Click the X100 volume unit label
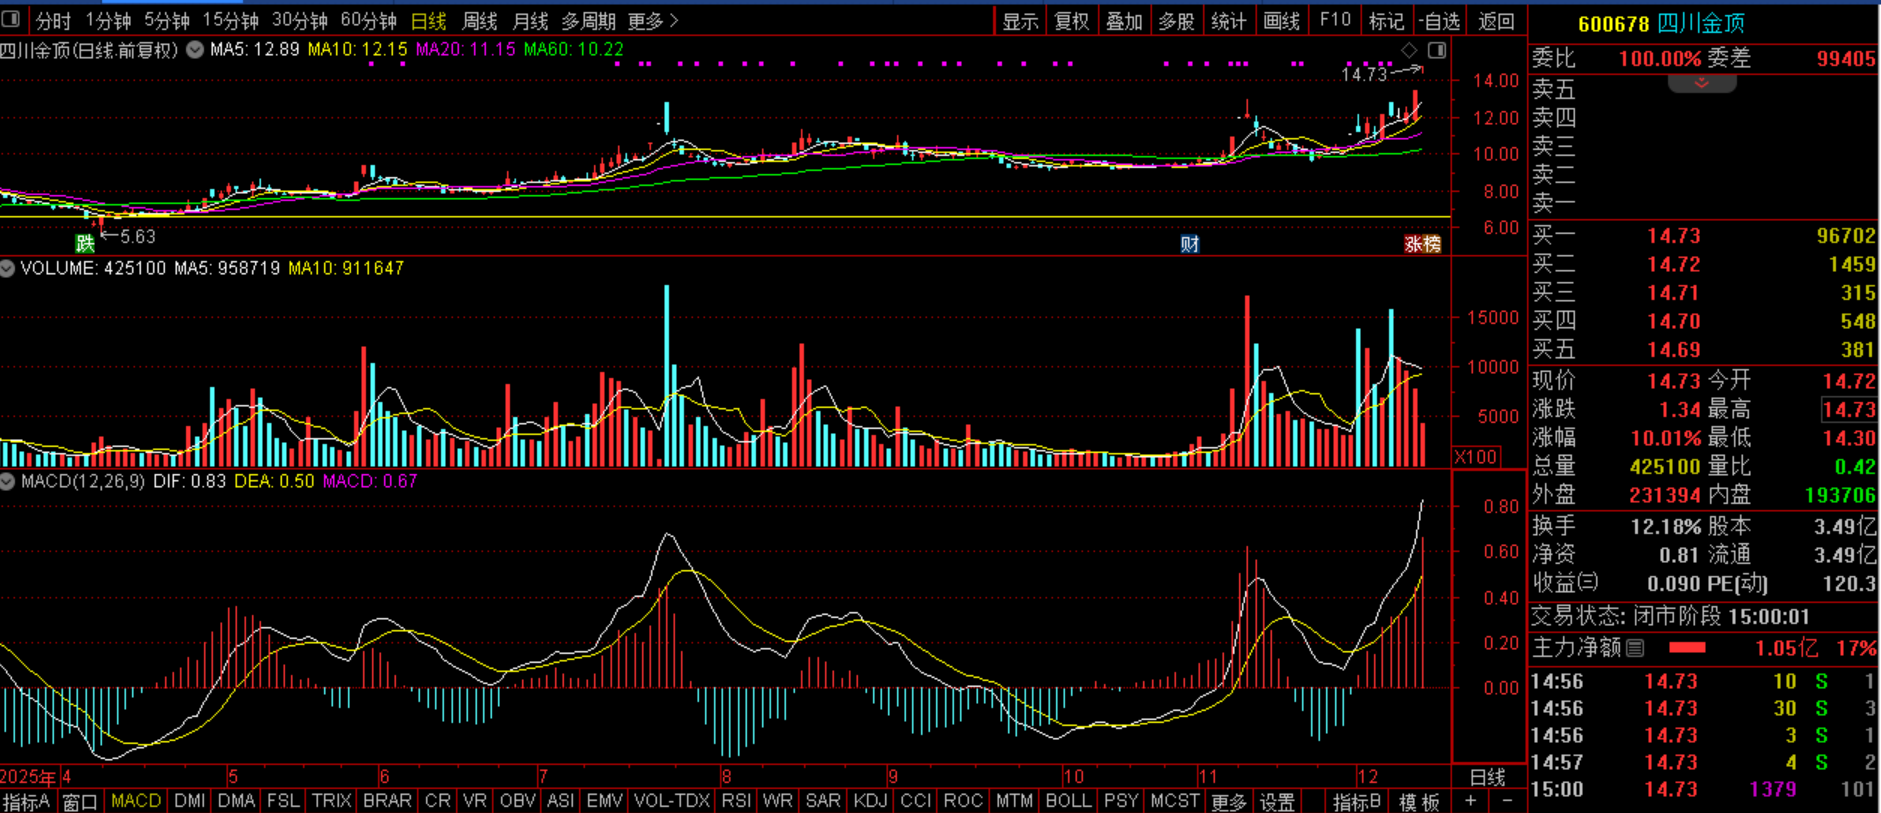This screenshot has height=813, width=1881. point(1476,457)
